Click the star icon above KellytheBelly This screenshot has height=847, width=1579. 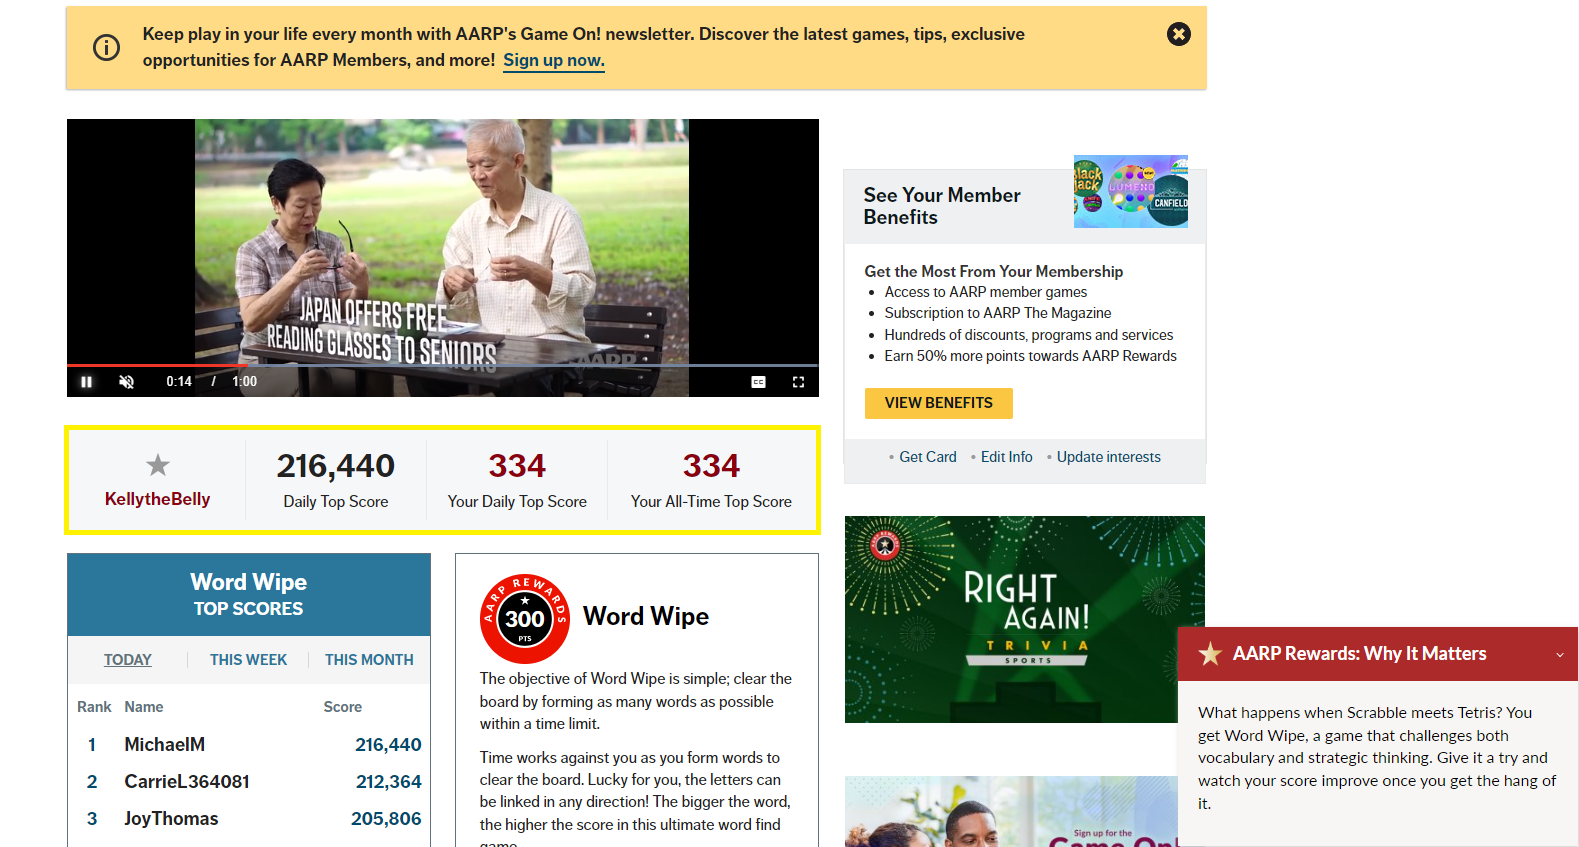(x=158, y=465)
